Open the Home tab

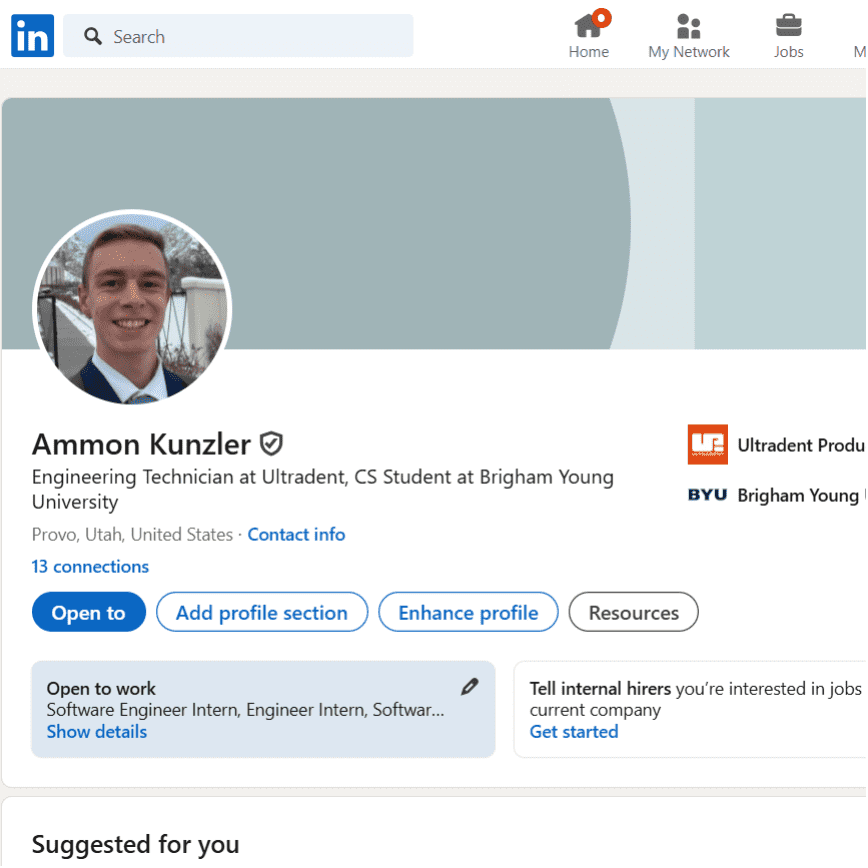(x=589, y=35)
